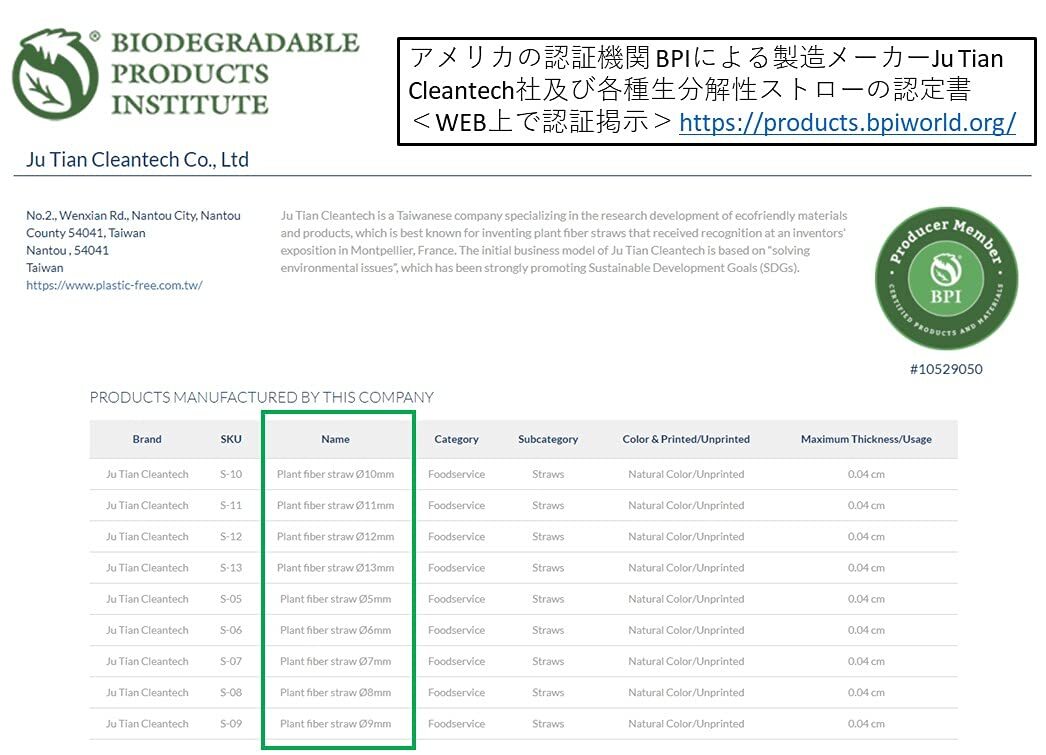Click Straws subcategory in S-12 row

click(548, 536)
